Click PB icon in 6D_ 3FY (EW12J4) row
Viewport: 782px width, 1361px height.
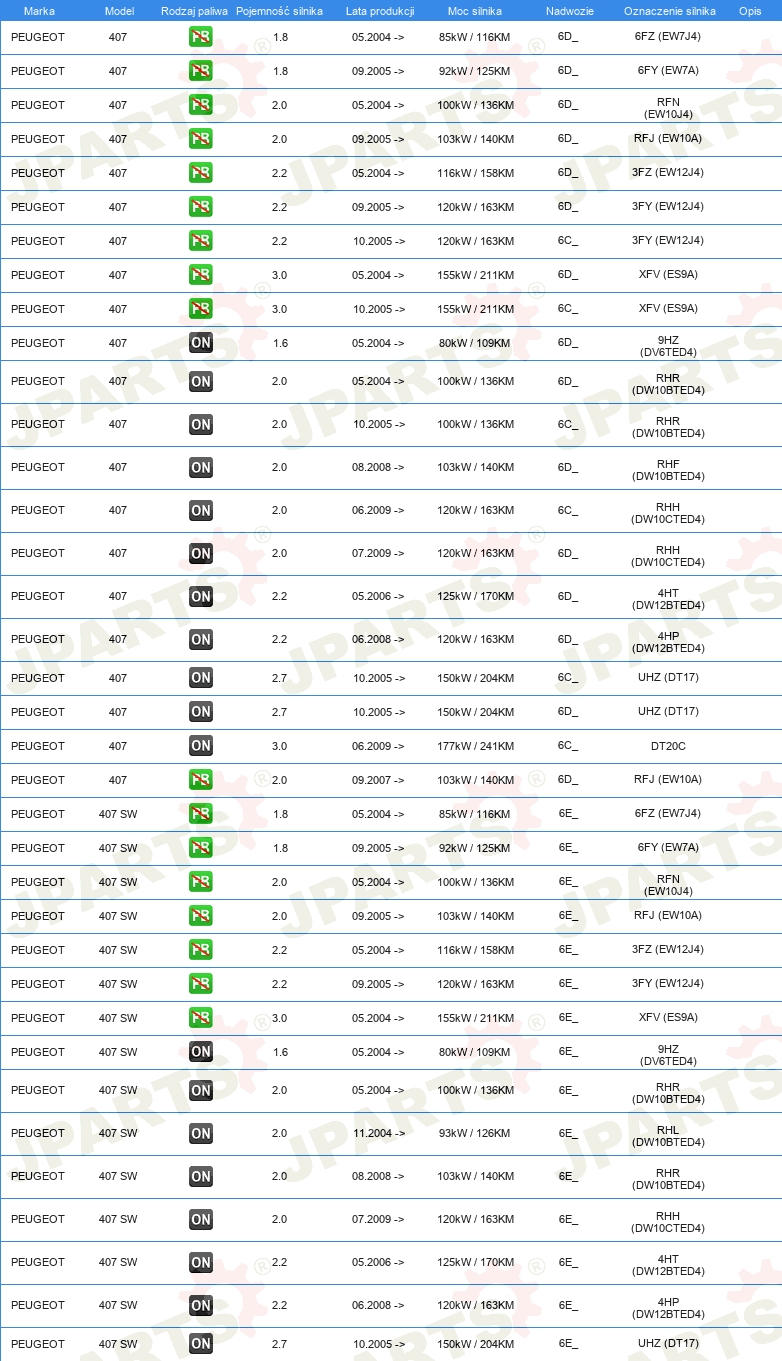201,207
